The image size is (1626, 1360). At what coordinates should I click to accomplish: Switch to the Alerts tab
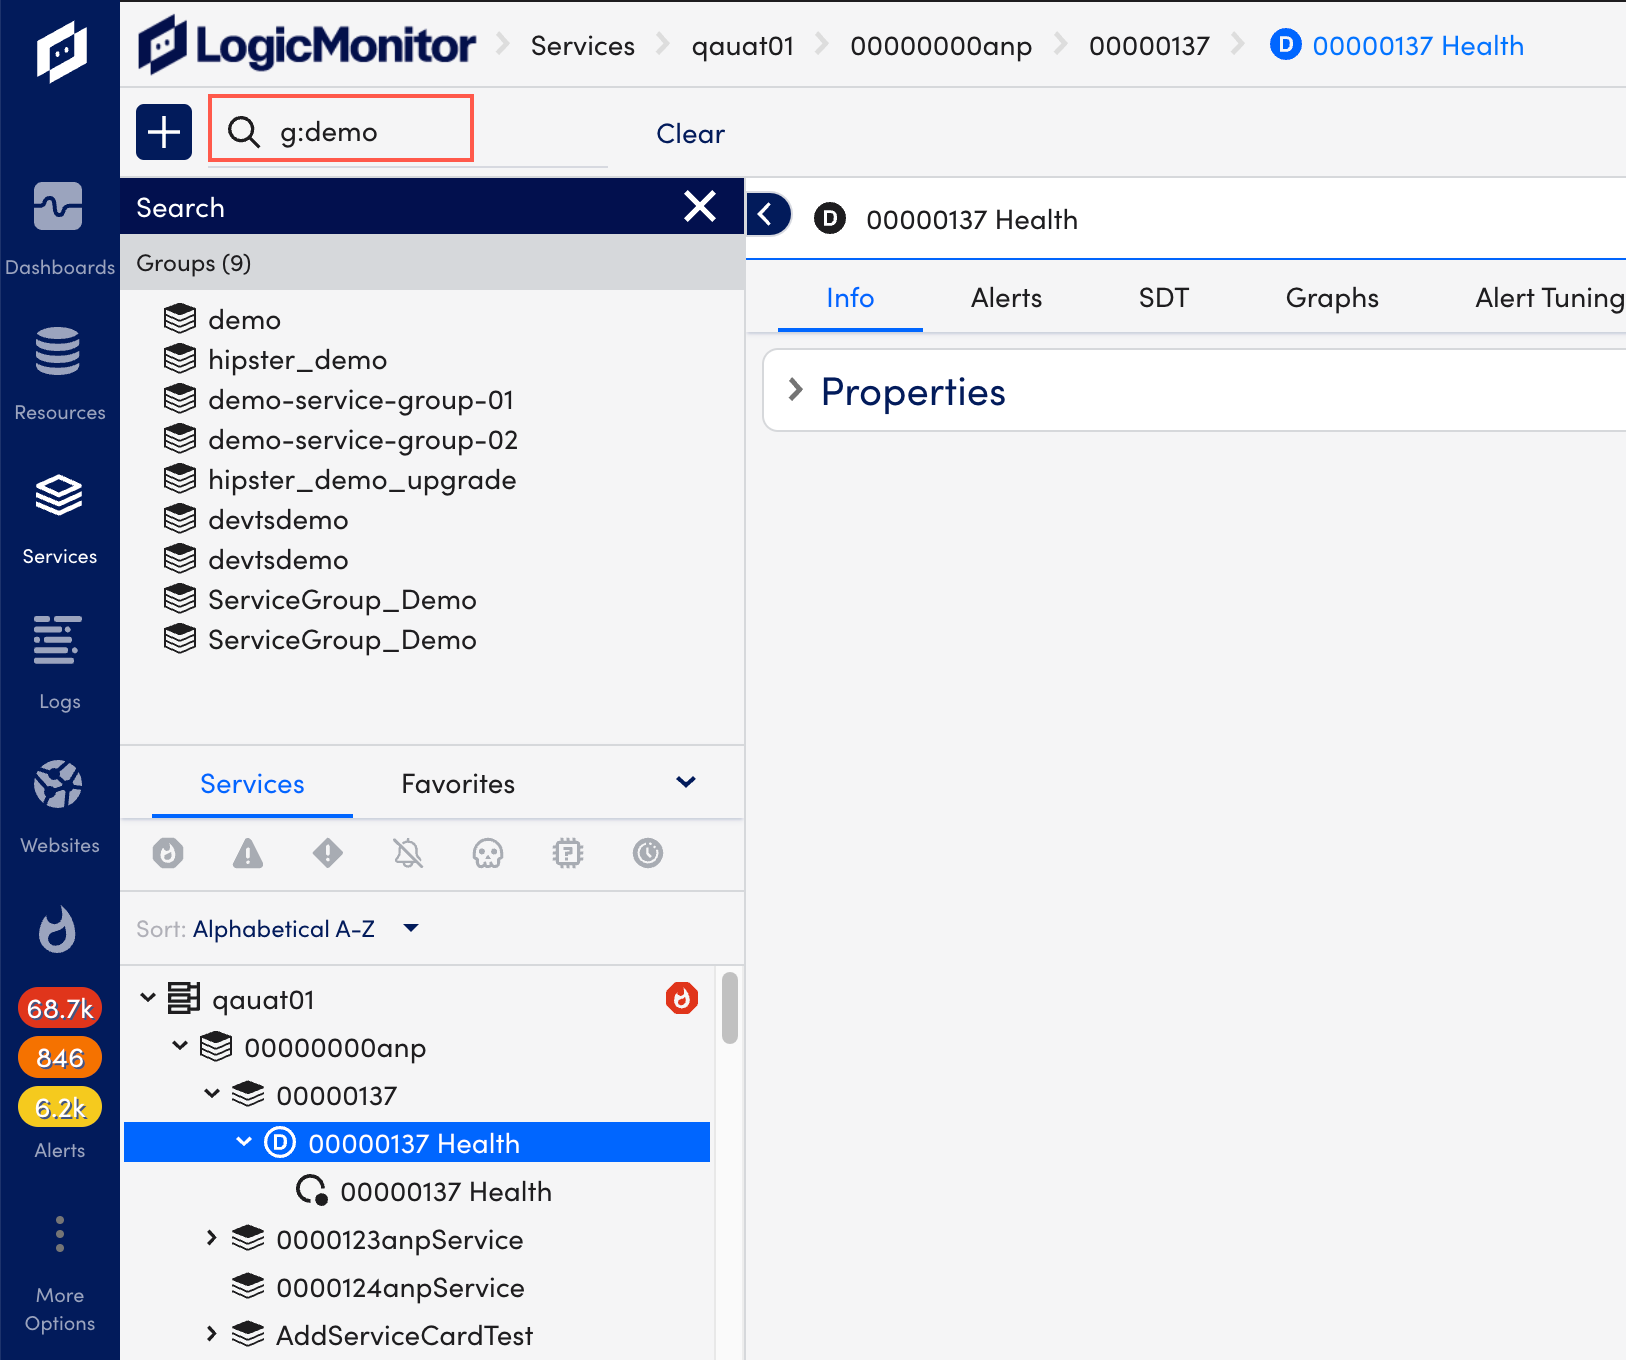tap(1005, 297)
